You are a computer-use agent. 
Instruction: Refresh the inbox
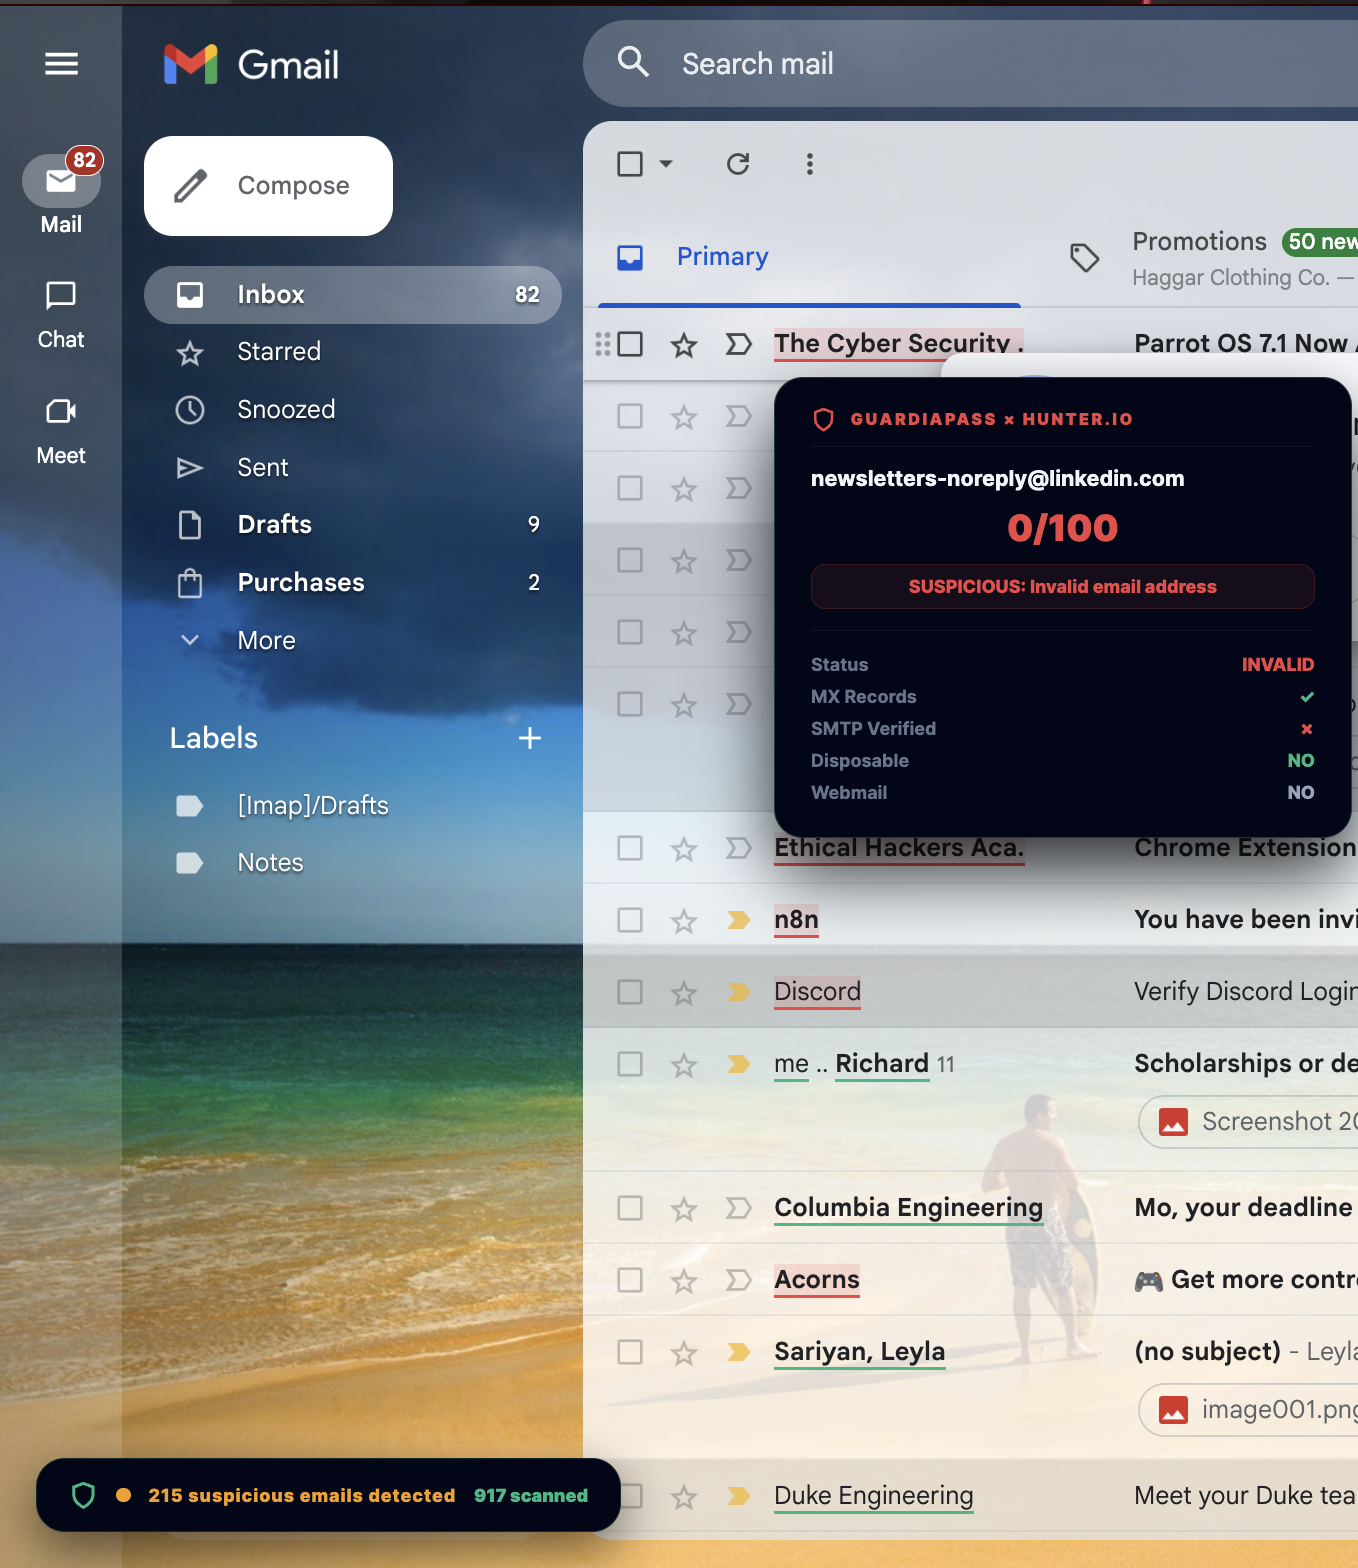click(738, 164)
